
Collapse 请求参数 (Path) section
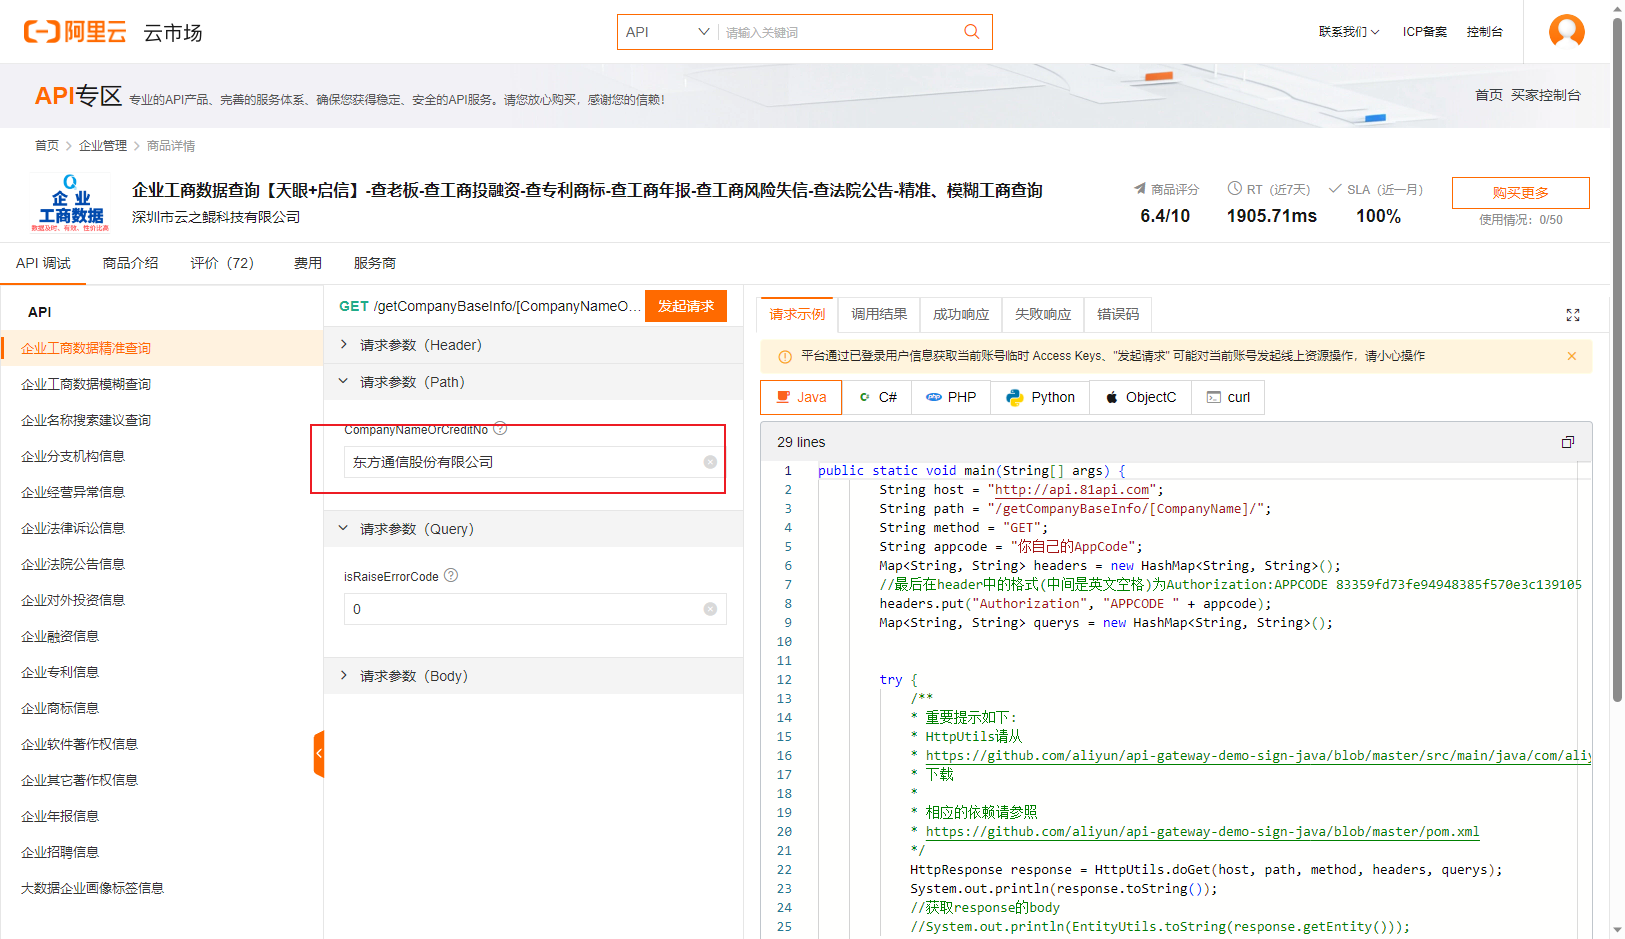point(533,382)
